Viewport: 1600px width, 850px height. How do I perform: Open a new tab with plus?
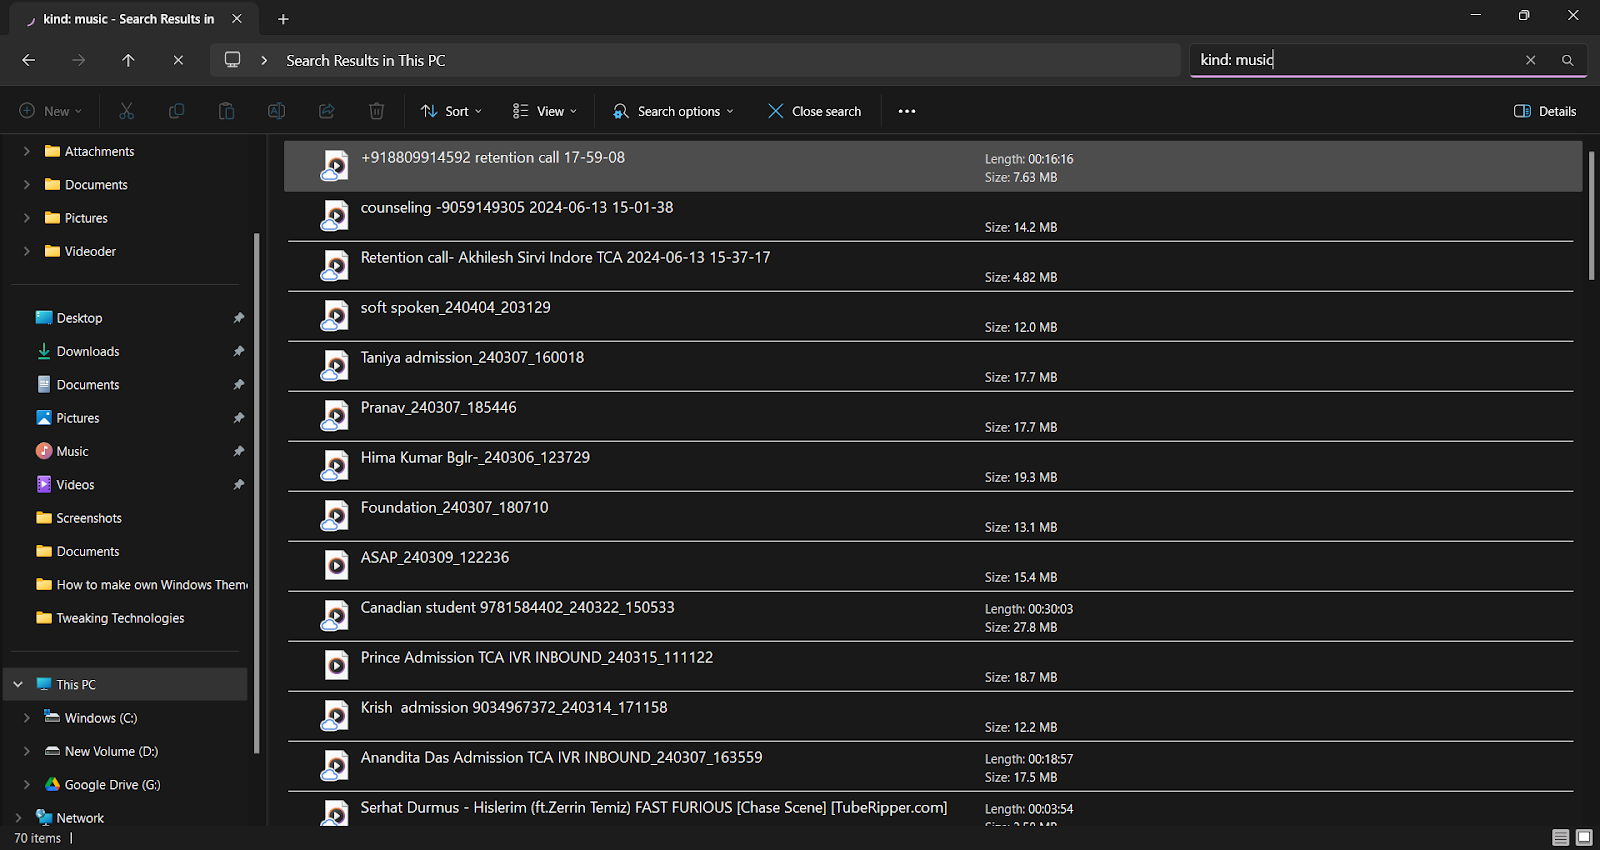(x=283, y=19)
